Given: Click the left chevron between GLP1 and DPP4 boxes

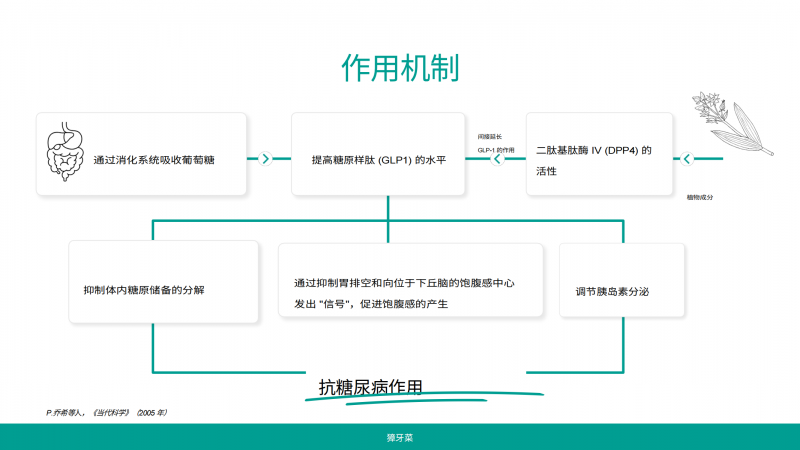Looking at the screenshot, I should [x=497, y=158].
